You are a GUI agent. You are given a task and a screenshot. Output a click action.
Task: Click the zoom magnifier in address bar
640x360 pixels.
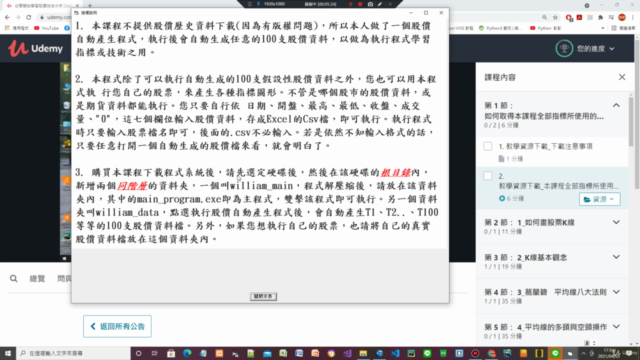click(544, 17)
